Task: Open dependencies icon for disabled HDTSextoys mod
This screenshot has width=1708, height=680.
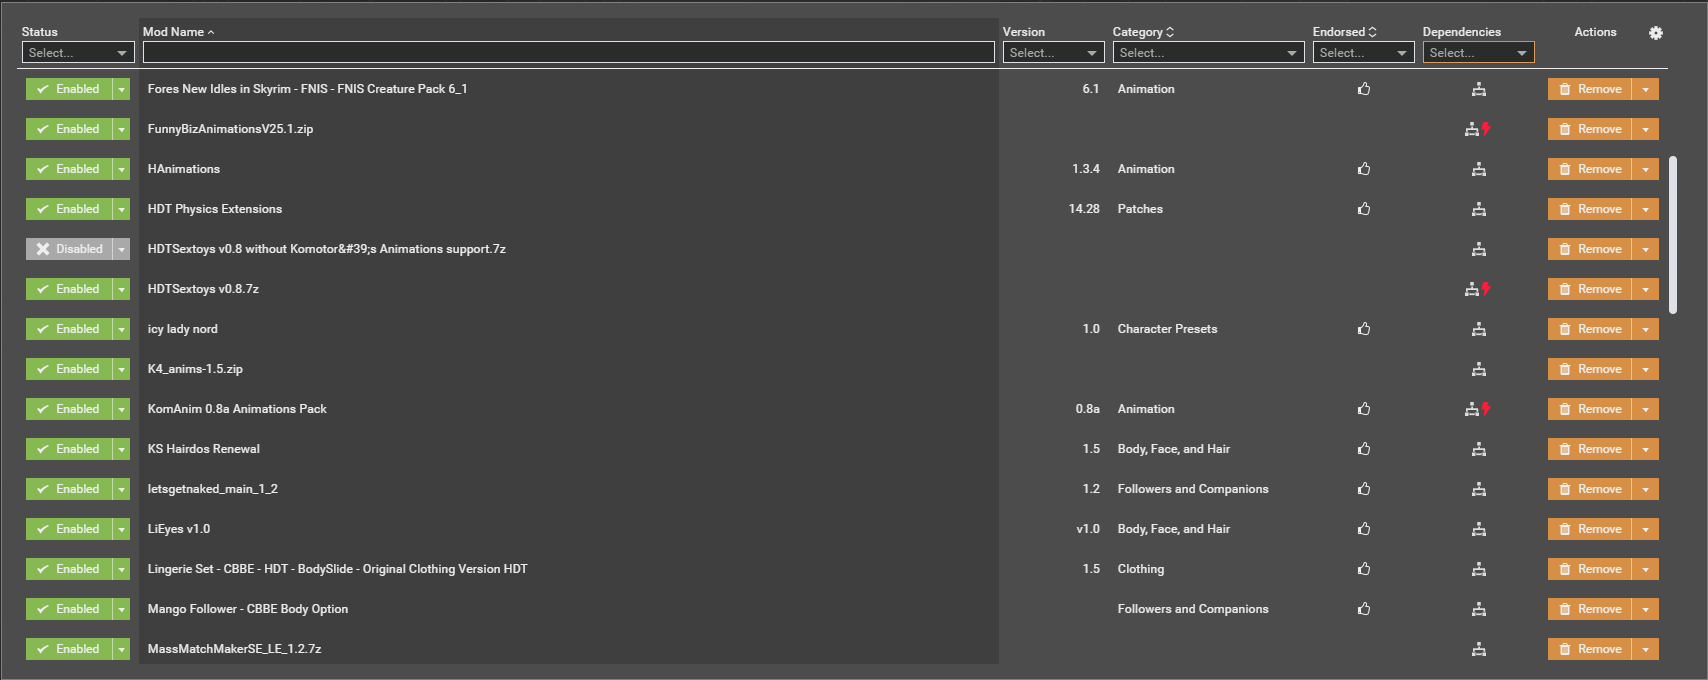Action: (1479, 249)
